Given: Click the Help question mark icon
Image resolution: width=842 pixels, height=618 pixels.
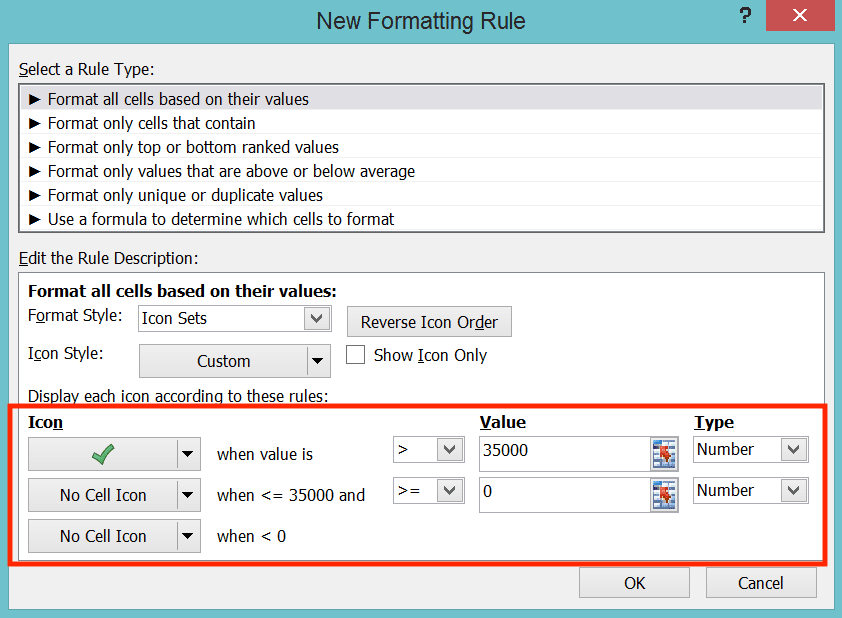Looking at the screenshot, I should 744,17.
